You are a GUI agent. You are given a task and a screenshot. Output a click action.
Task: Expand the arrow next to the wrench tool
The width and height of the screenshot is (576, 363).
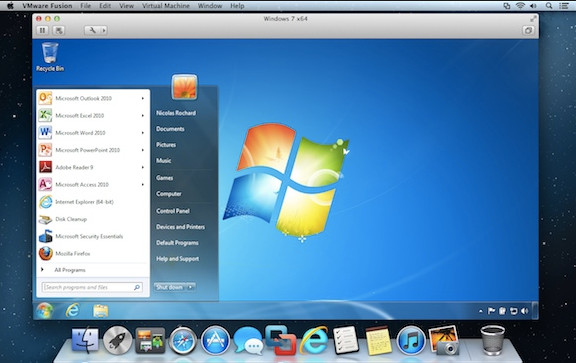pyautogui.click(x=104, y=30)
